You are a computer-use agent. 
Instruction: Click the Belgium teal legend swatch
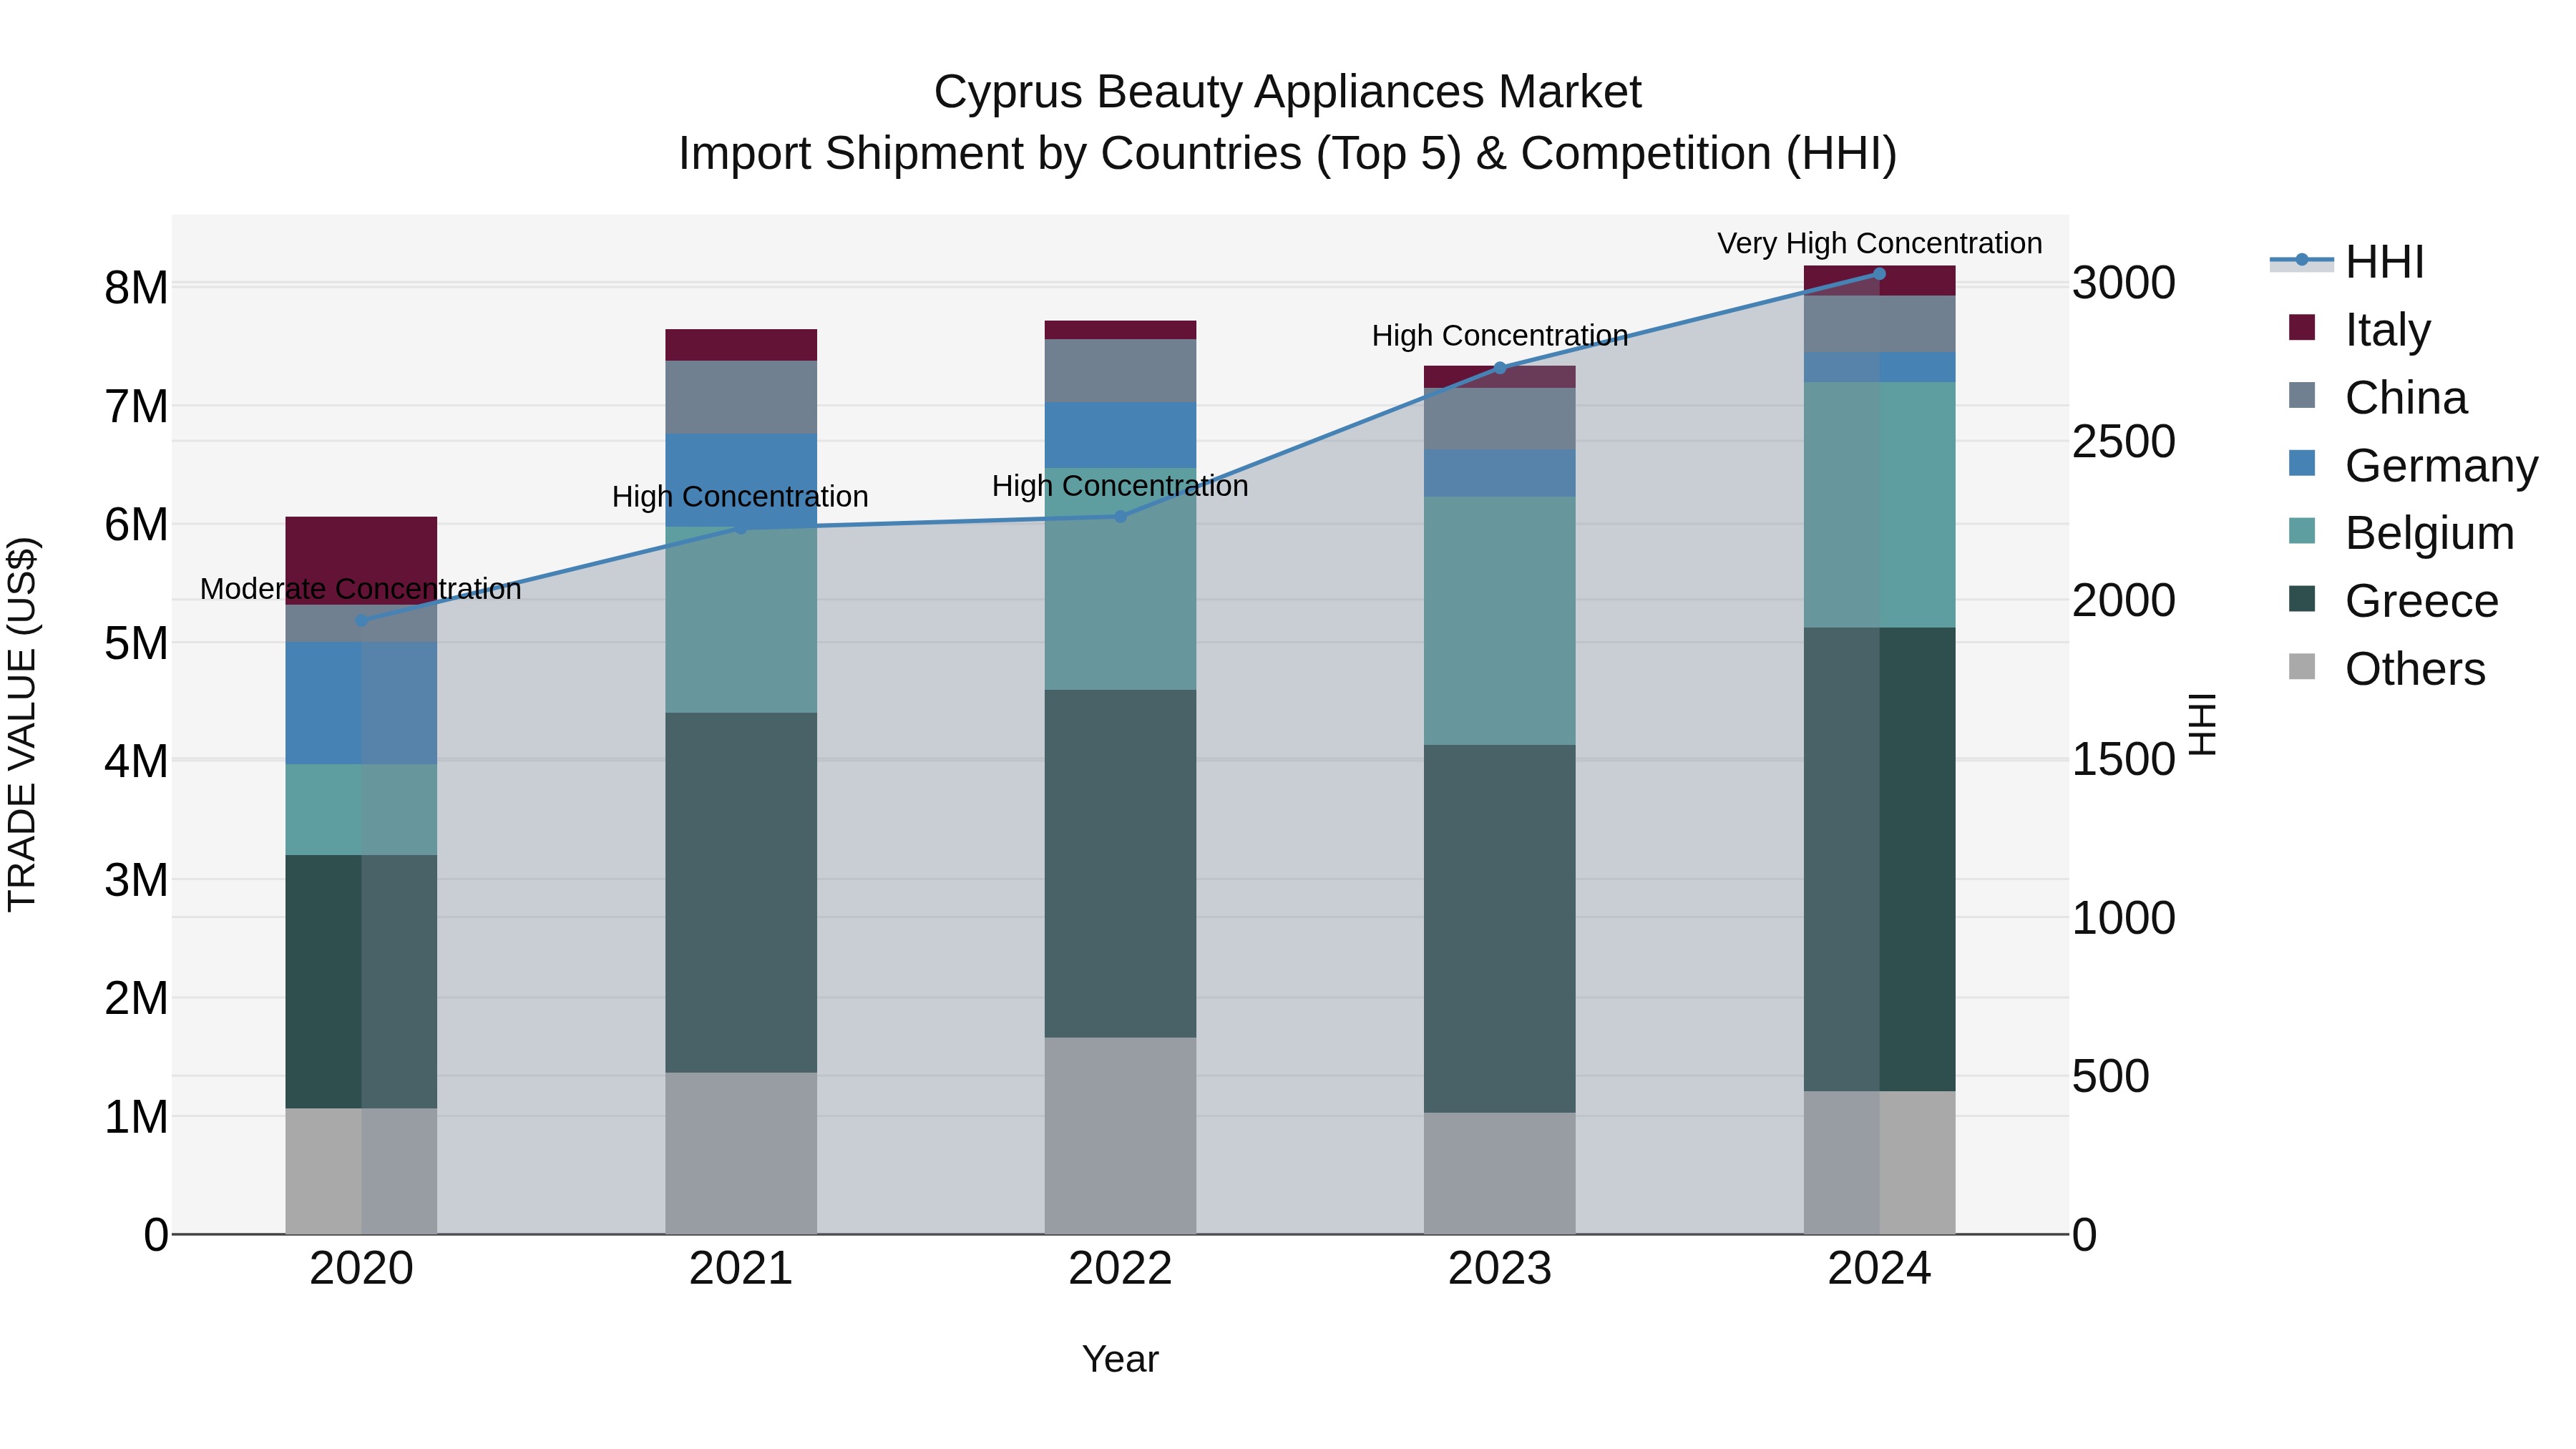pyautogui.click(x=2301, y=531)
